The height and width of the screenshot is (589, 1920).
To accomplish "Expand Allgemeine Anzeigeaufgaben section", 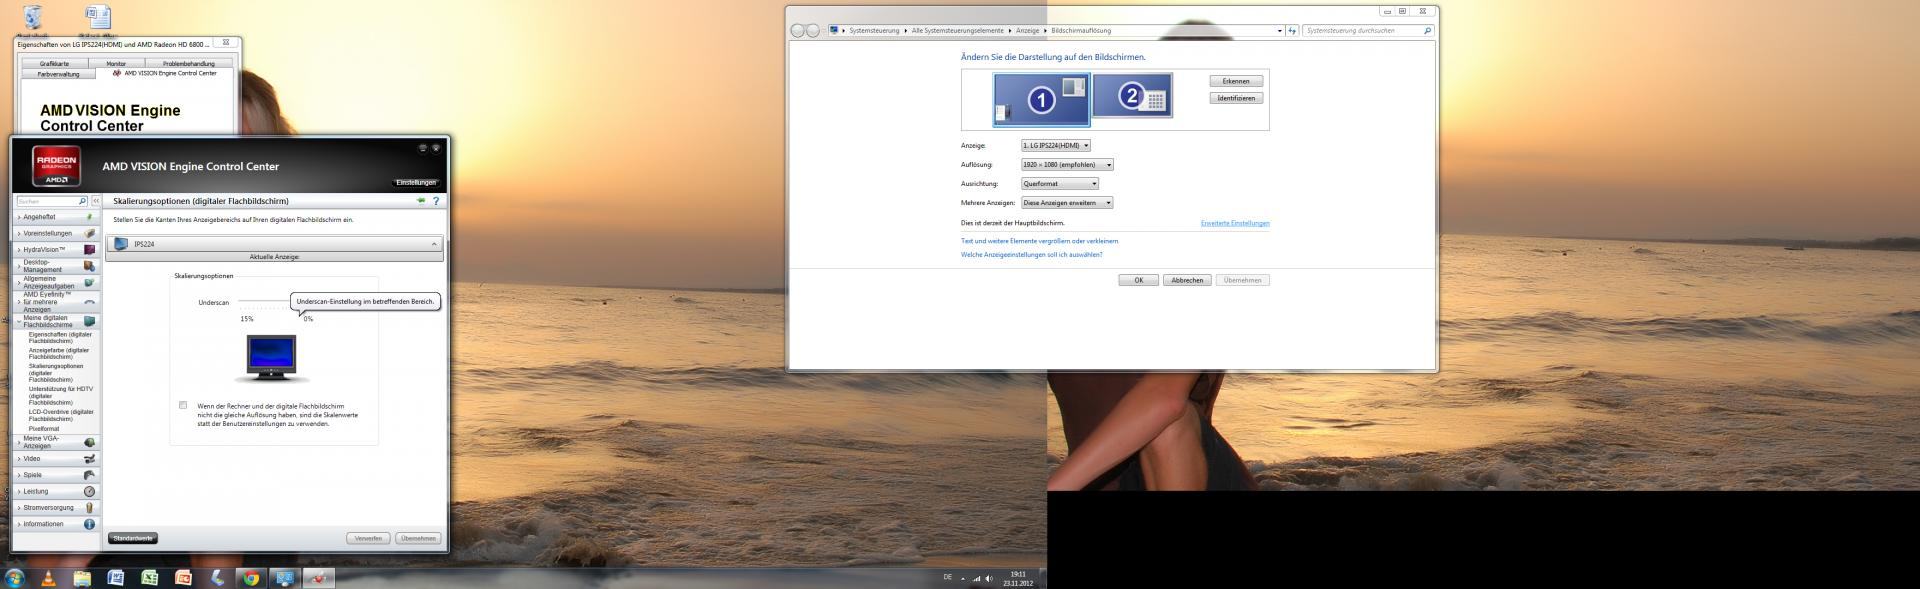I will (x=56, y=282).
